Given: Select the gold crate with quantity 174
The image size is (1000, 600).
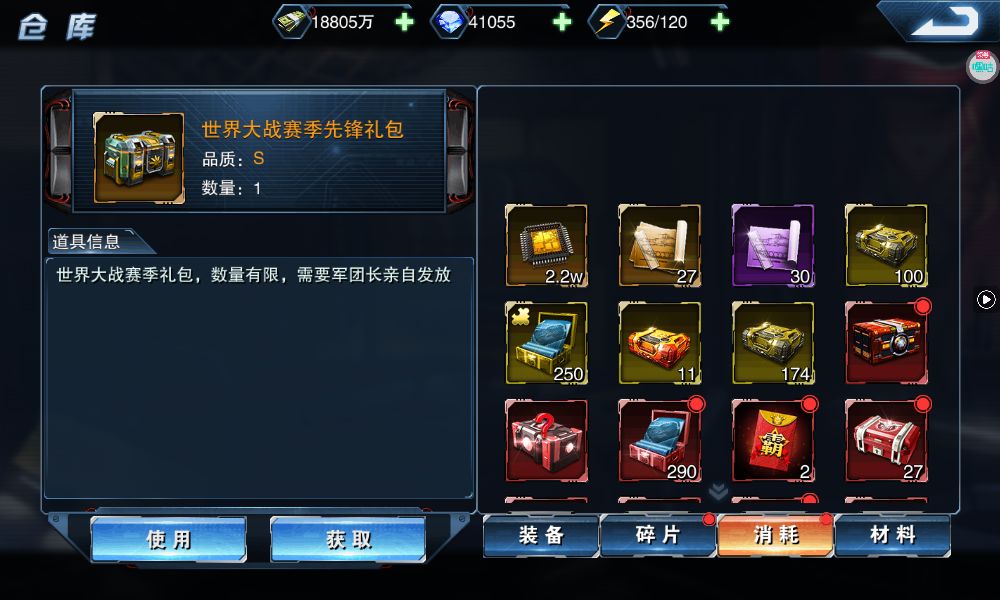Looking at the screenshot, I should [x=773, y=343].
